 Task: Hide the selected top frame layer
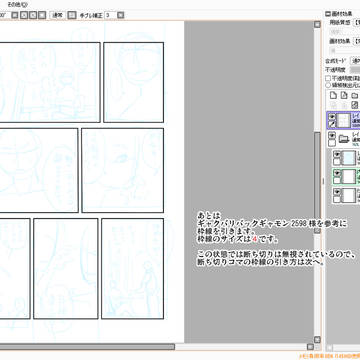pos(332,117)
